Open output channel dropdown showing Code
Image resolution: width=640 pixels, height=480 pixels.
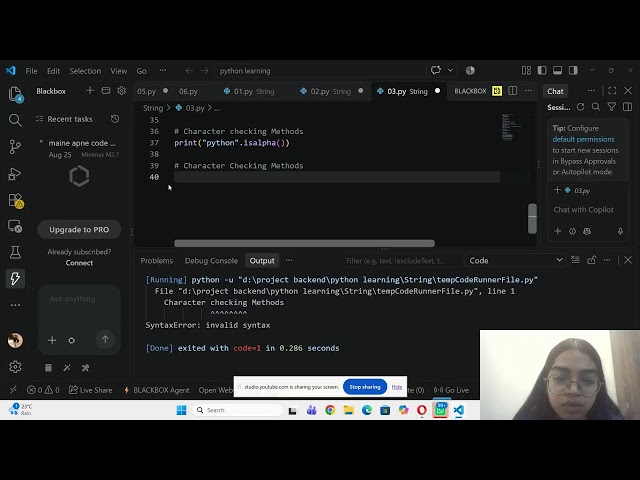point(516,260)
